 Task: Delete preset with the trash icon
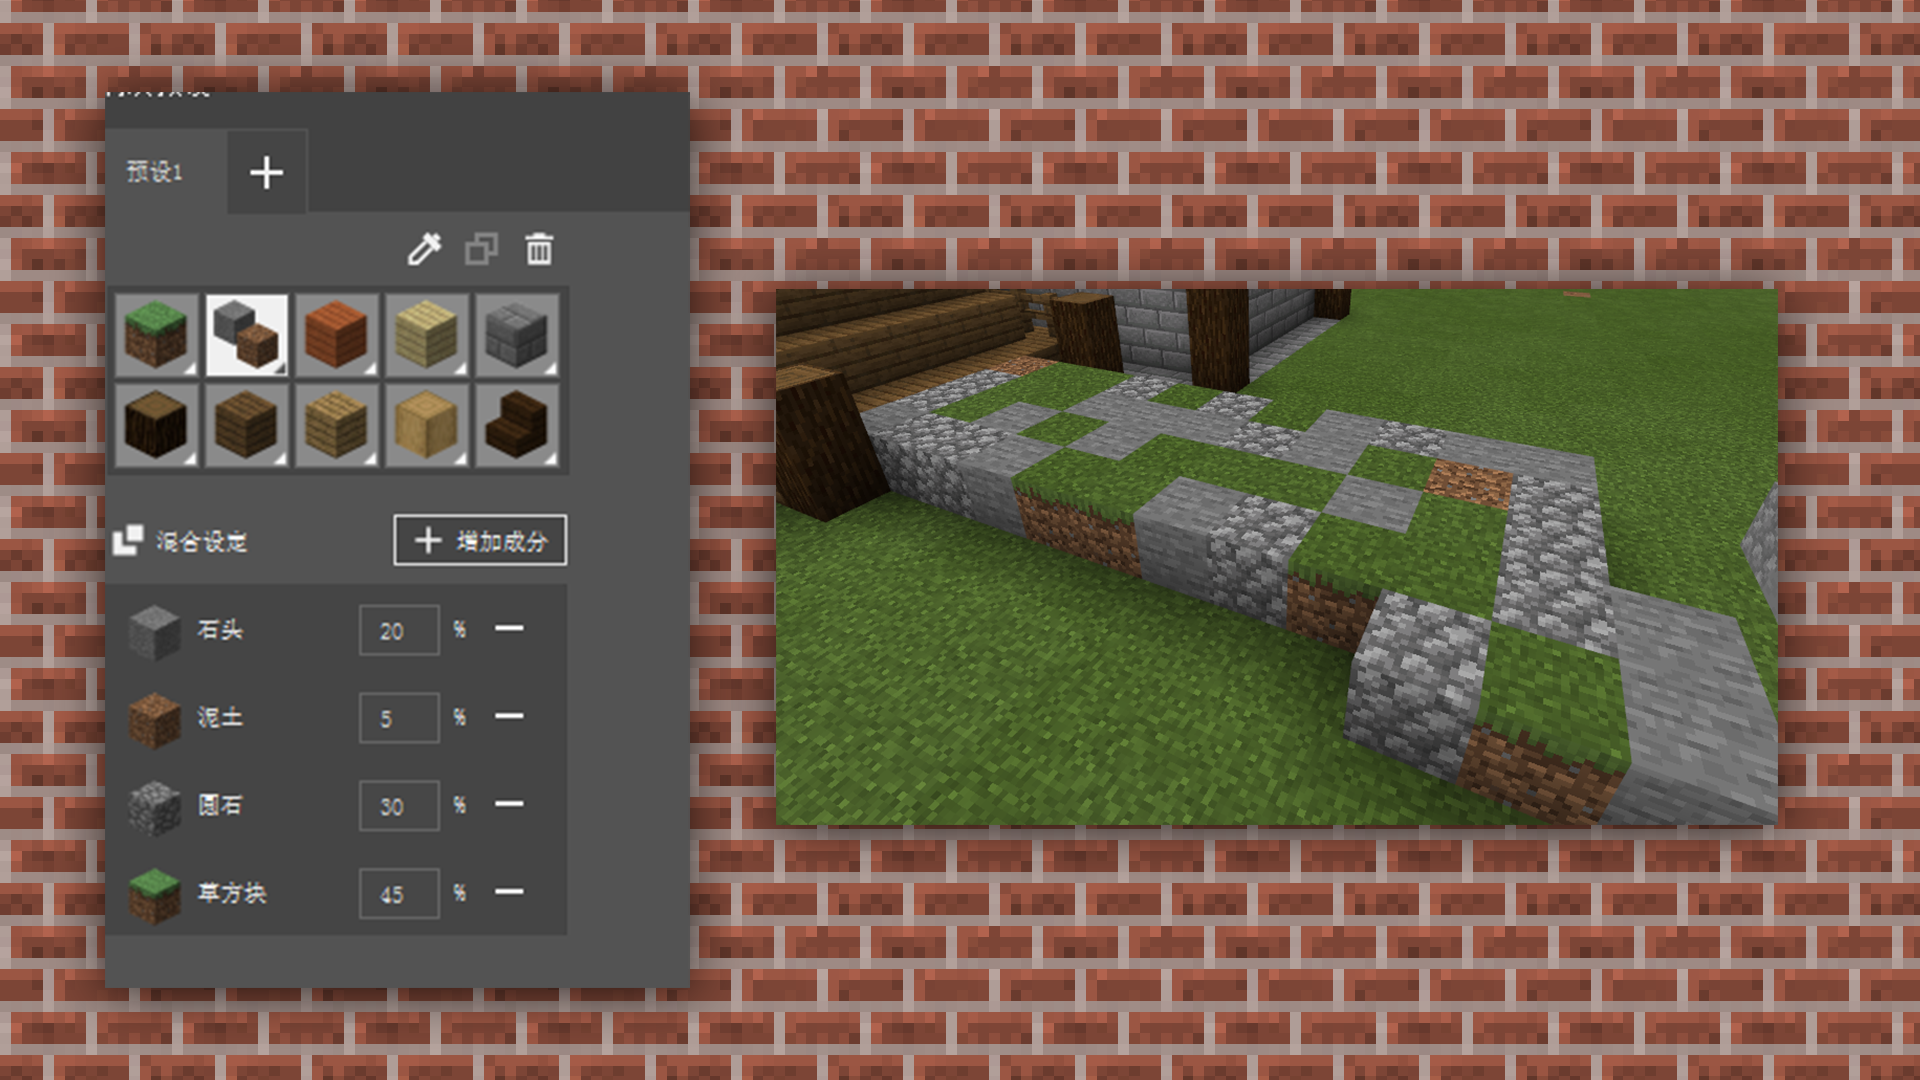(x=539, y=249)
